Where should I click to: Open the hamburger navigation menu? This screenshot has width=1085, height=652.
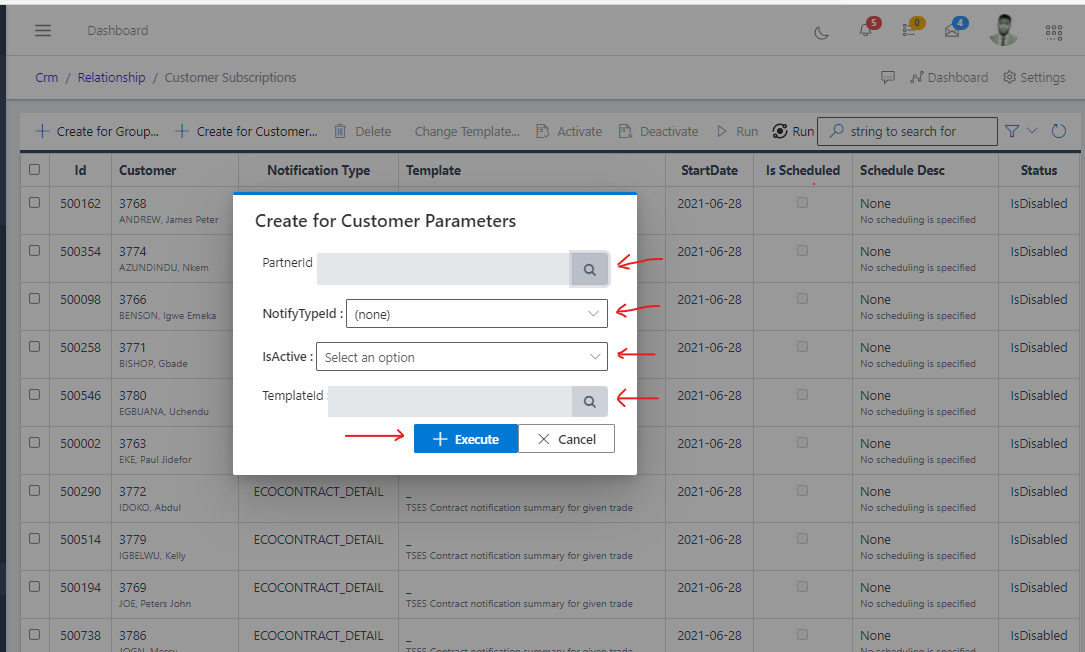click(43, 30)
